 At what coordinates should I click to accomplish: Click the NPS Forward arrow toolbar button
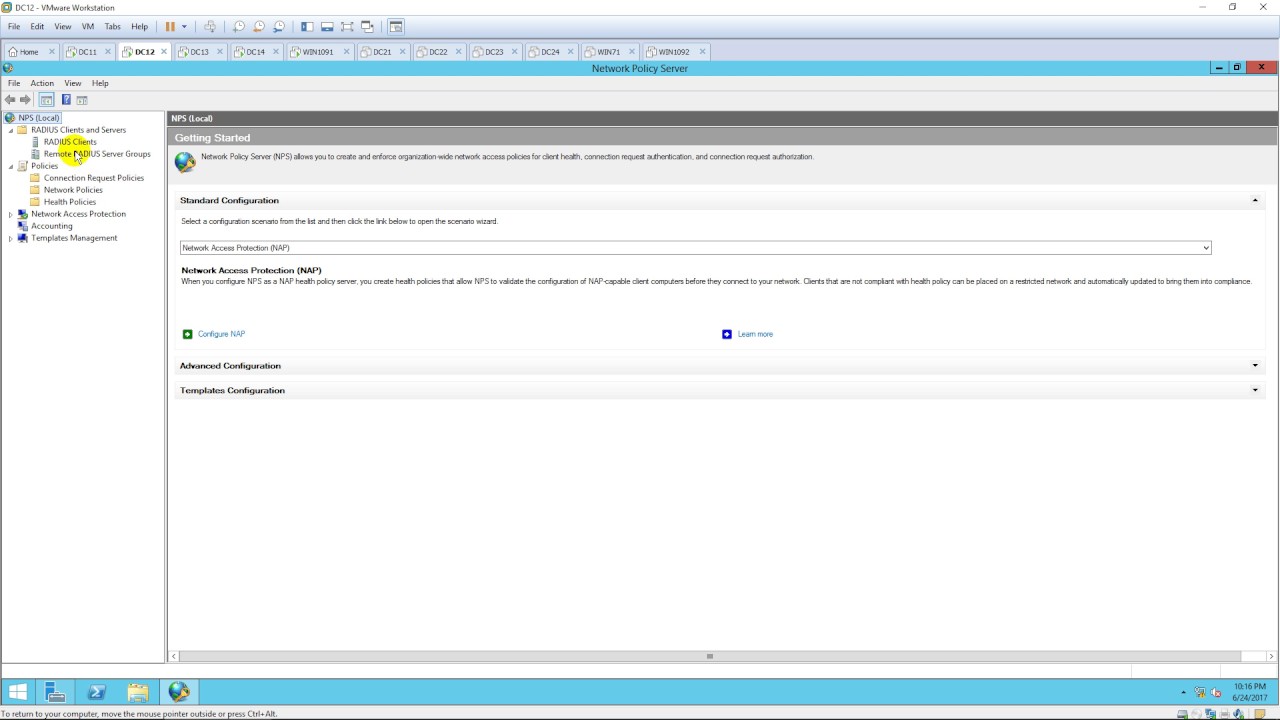click(26, 100)
